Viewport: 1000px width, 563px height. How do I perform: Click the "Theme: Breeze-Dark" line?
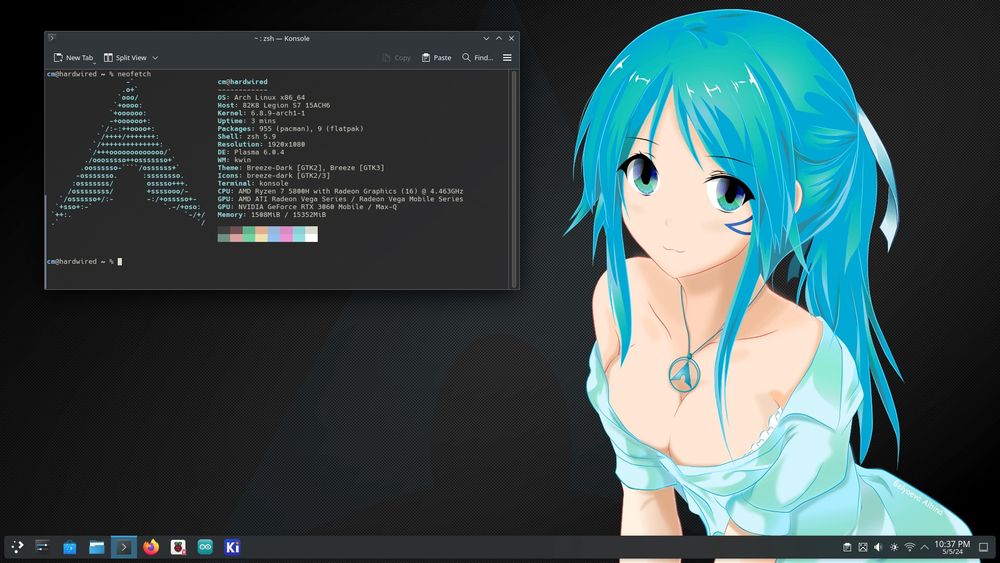tap(301, 168)
